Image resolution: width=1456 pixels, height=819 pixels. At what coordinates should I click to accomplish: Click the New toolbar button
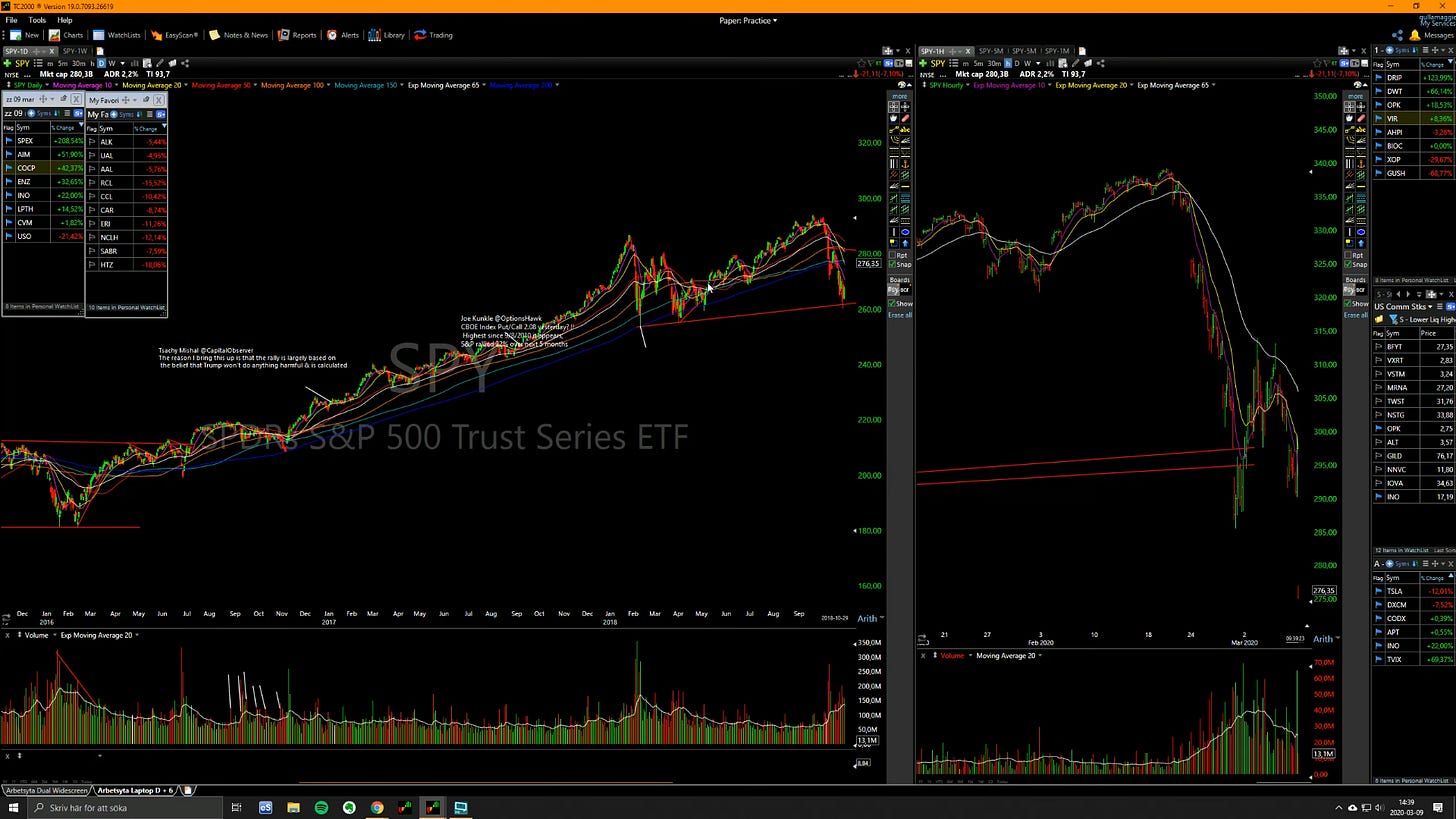tap(24, 35)
